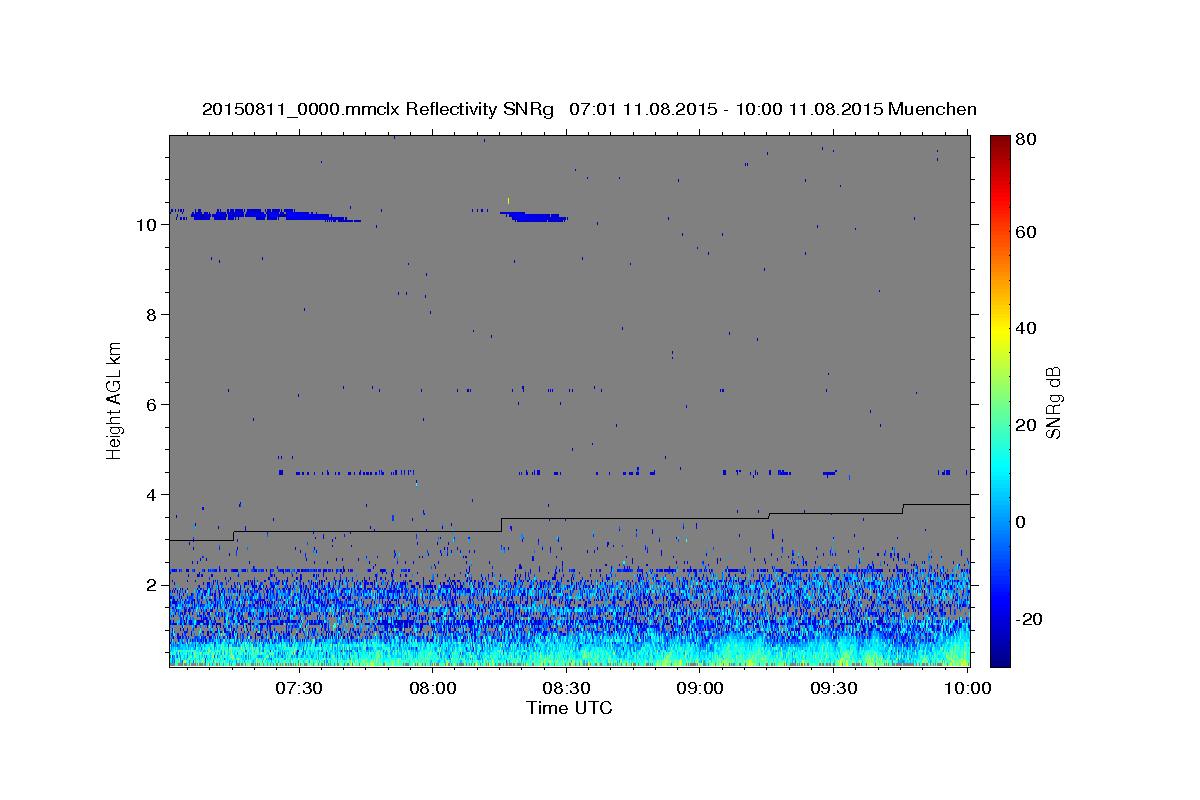Click the colorbar value 40

point(1024,328)
